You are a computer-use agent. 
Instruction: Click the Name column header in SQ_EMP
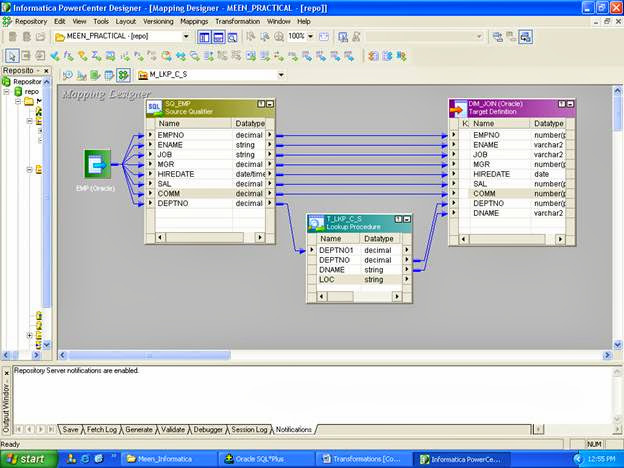pyautogui.click(x=193, y=123)
